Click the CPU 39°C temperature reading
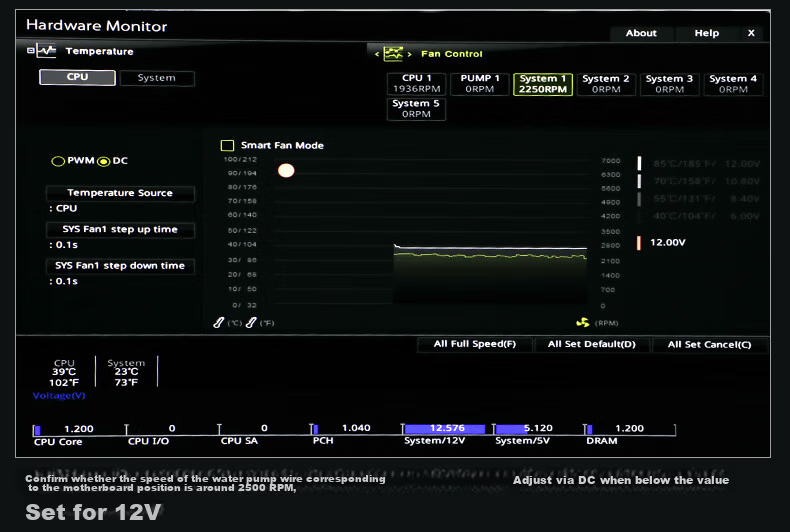Viewport: 790px width, 532px height. pyautogui.click(x=64, y=372)
